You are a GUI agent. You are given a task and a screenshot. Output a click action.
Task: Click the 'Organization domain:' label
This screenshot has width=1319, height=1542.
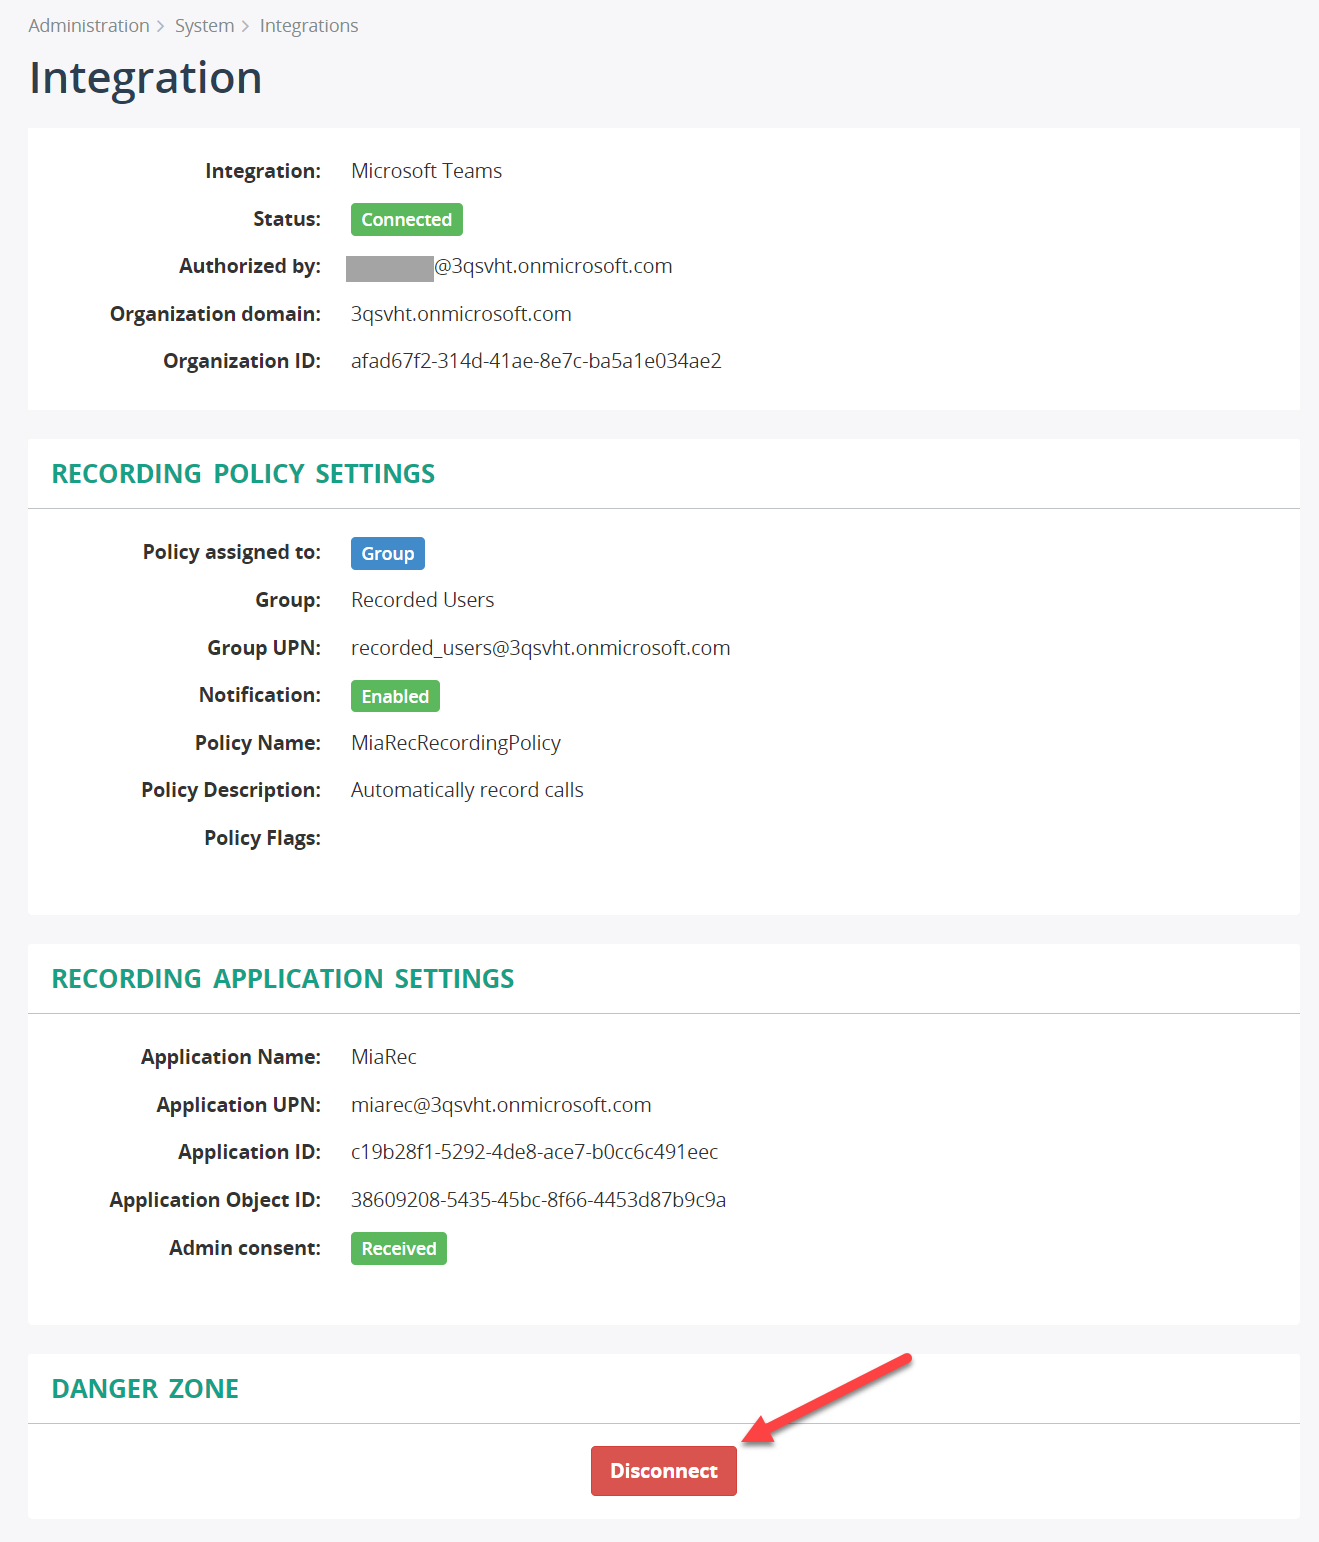[x=215, y=314]
